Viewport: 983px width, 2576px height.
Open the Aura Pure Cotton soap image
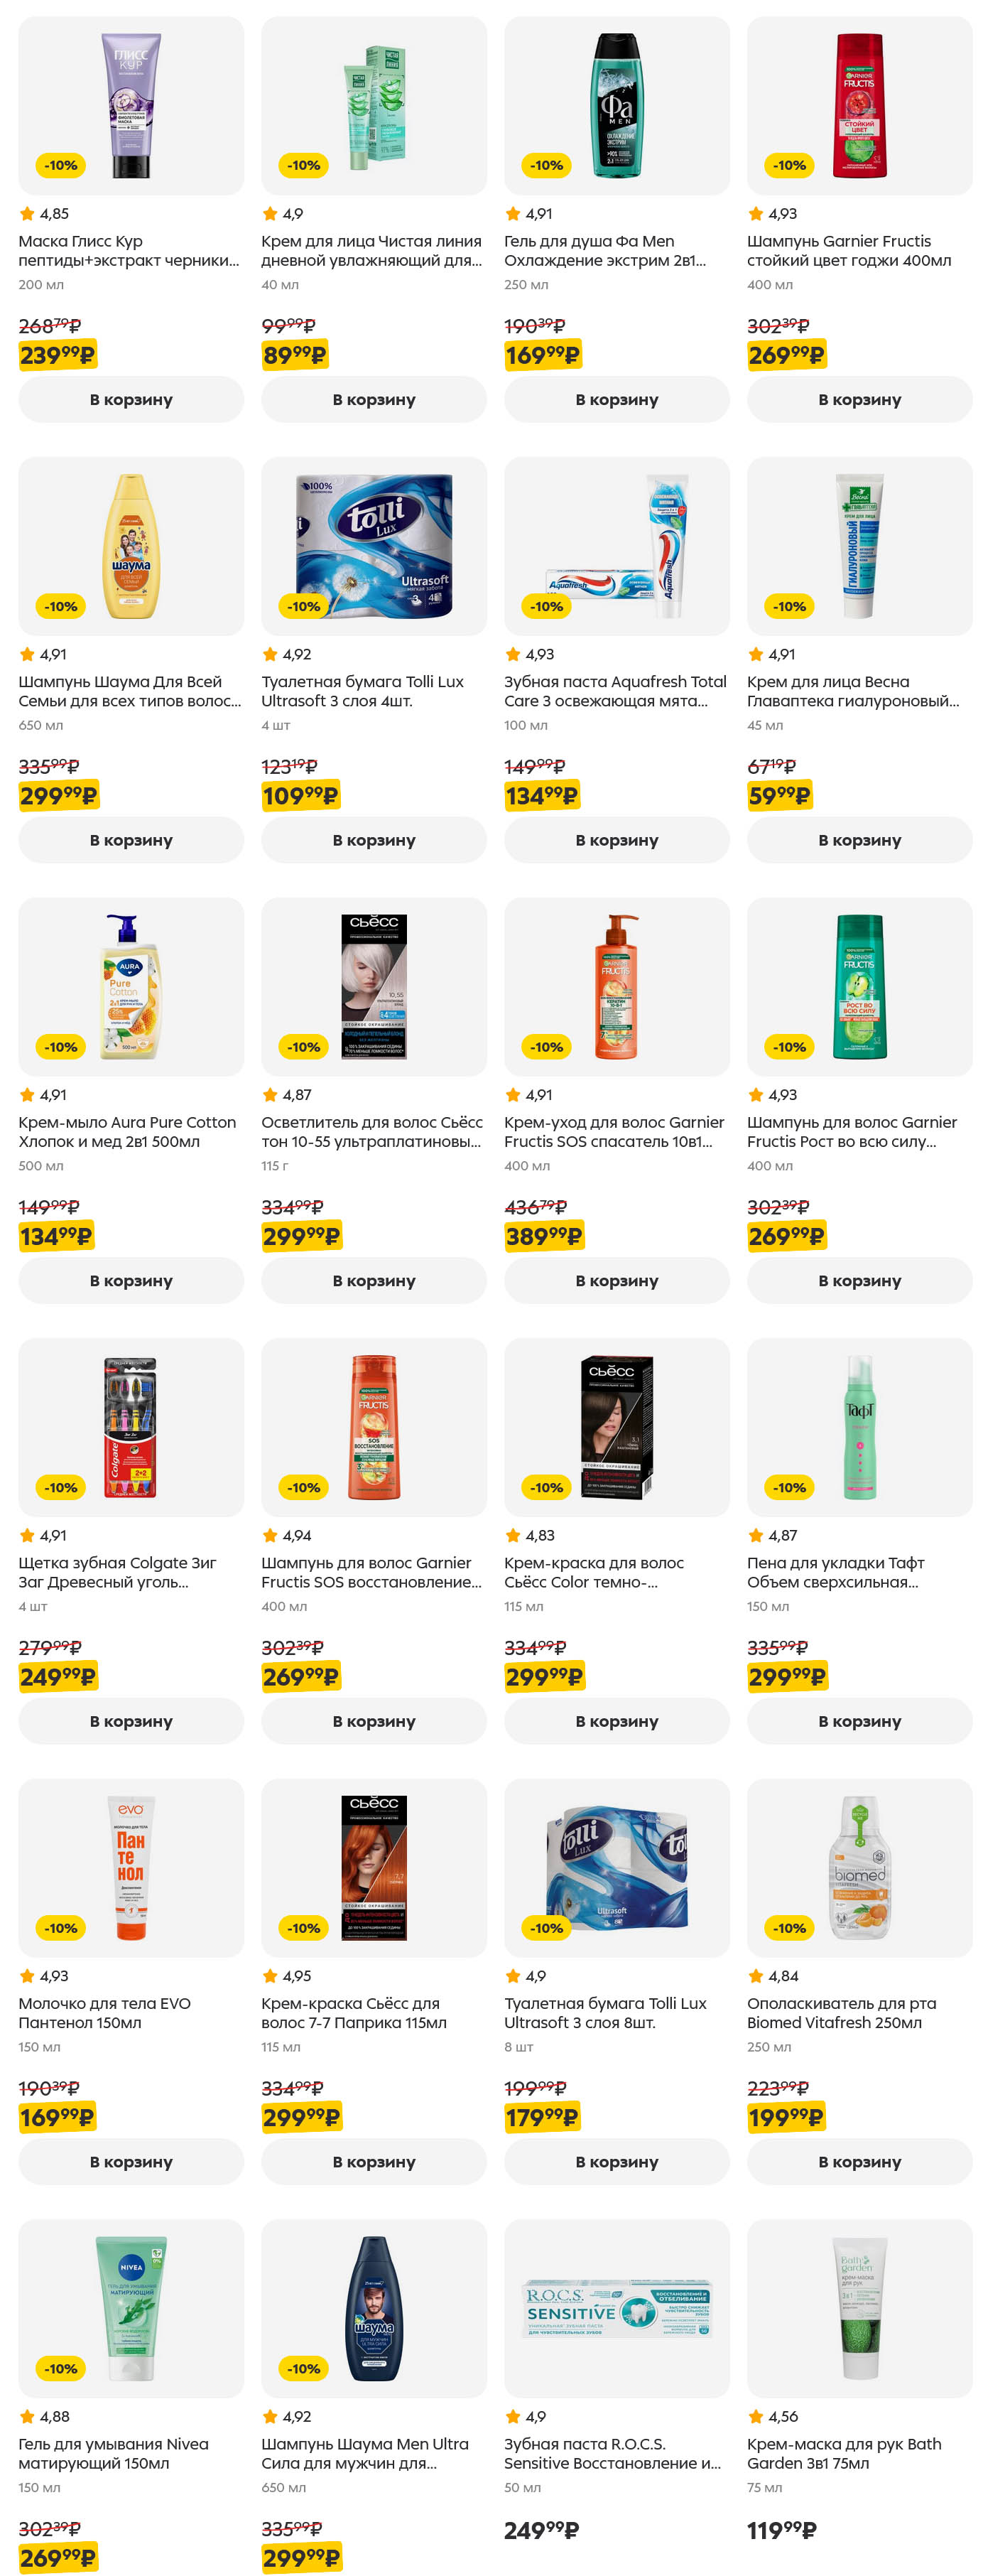click(131, 986)
